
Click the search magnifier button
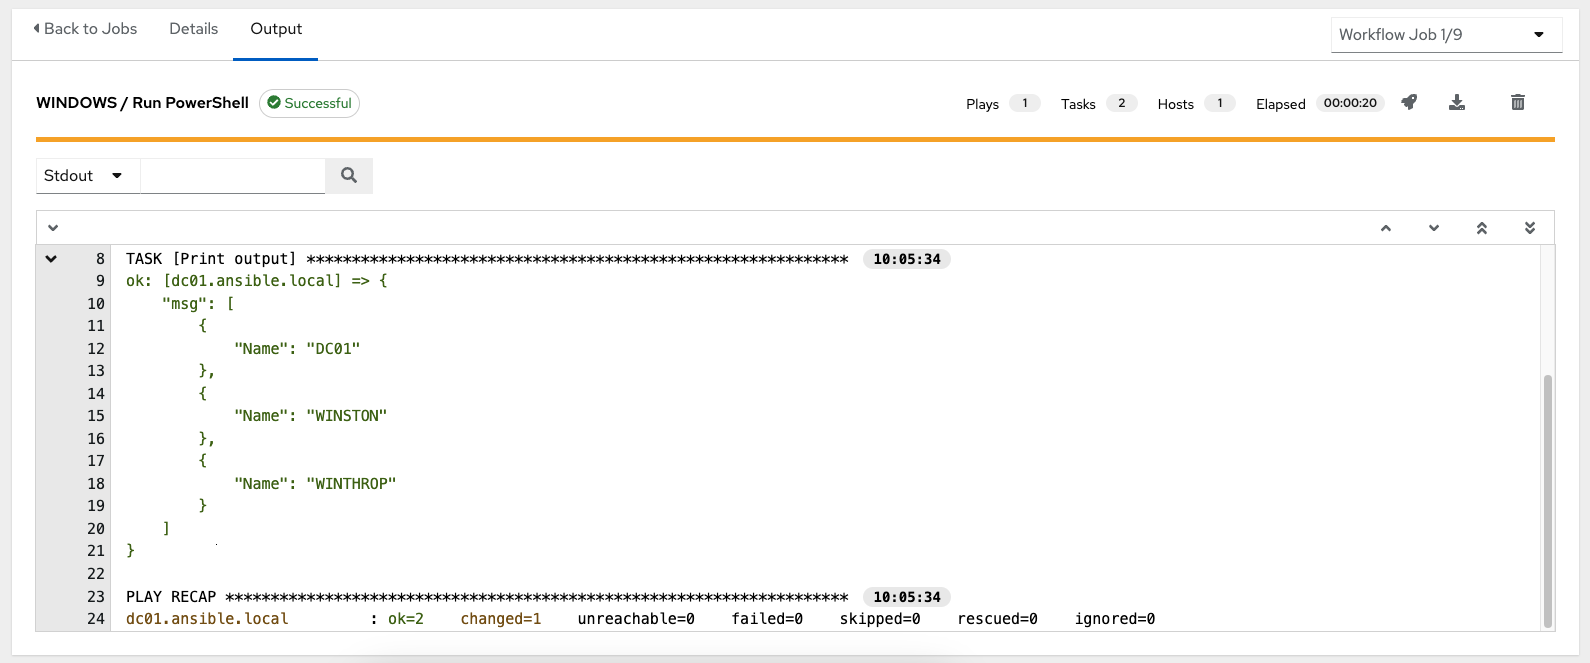[349, 175]
